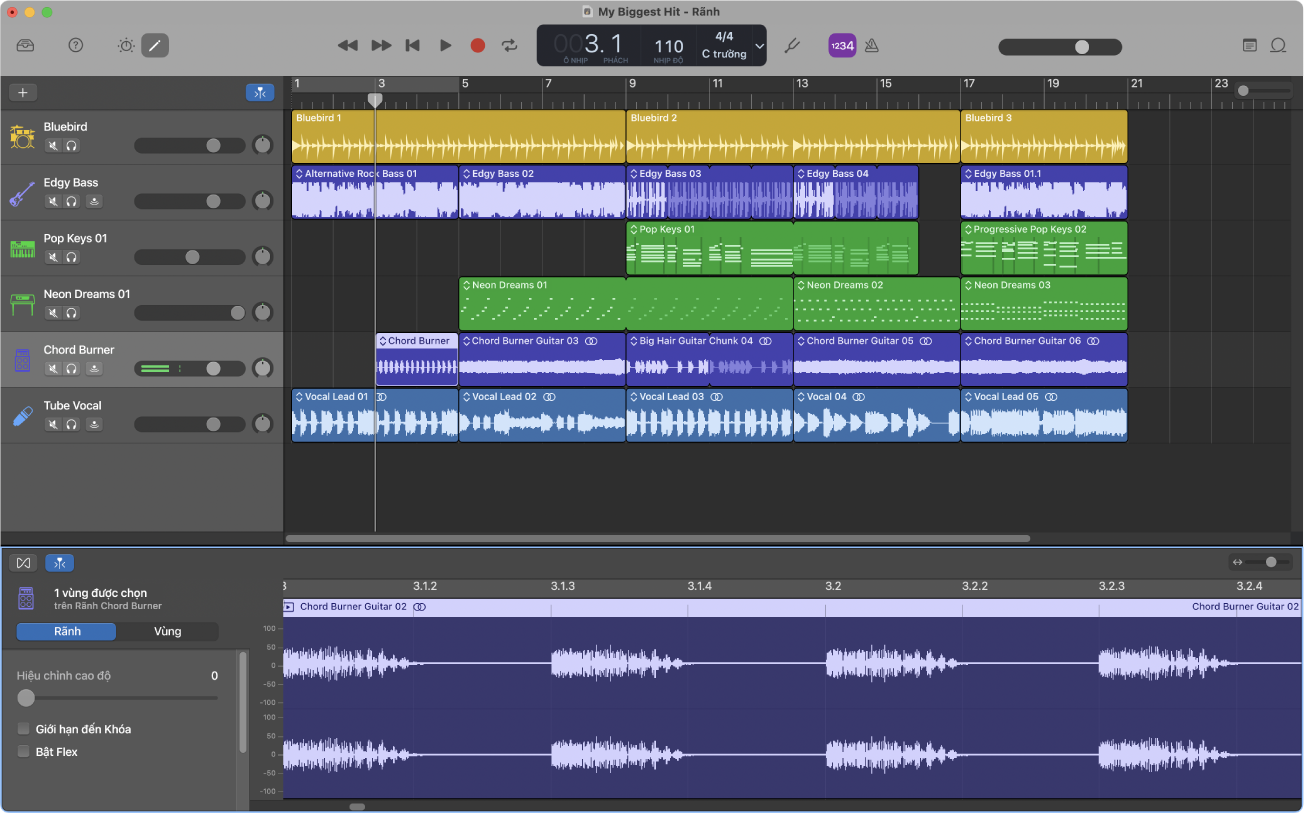Viewport: 1306px width, 814px height.
Task: Switch to the Rãnh tab in the editor
Action: click(x=66, y=631)
